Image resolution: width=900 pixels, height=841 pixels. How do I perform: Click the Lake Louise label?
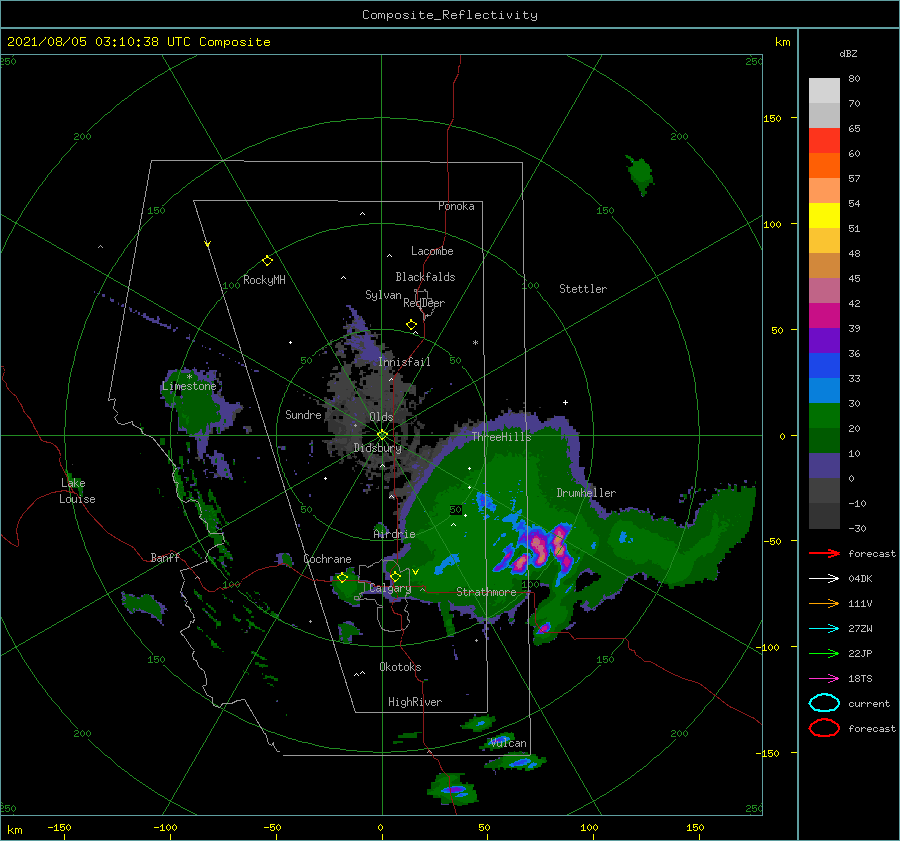77,491
